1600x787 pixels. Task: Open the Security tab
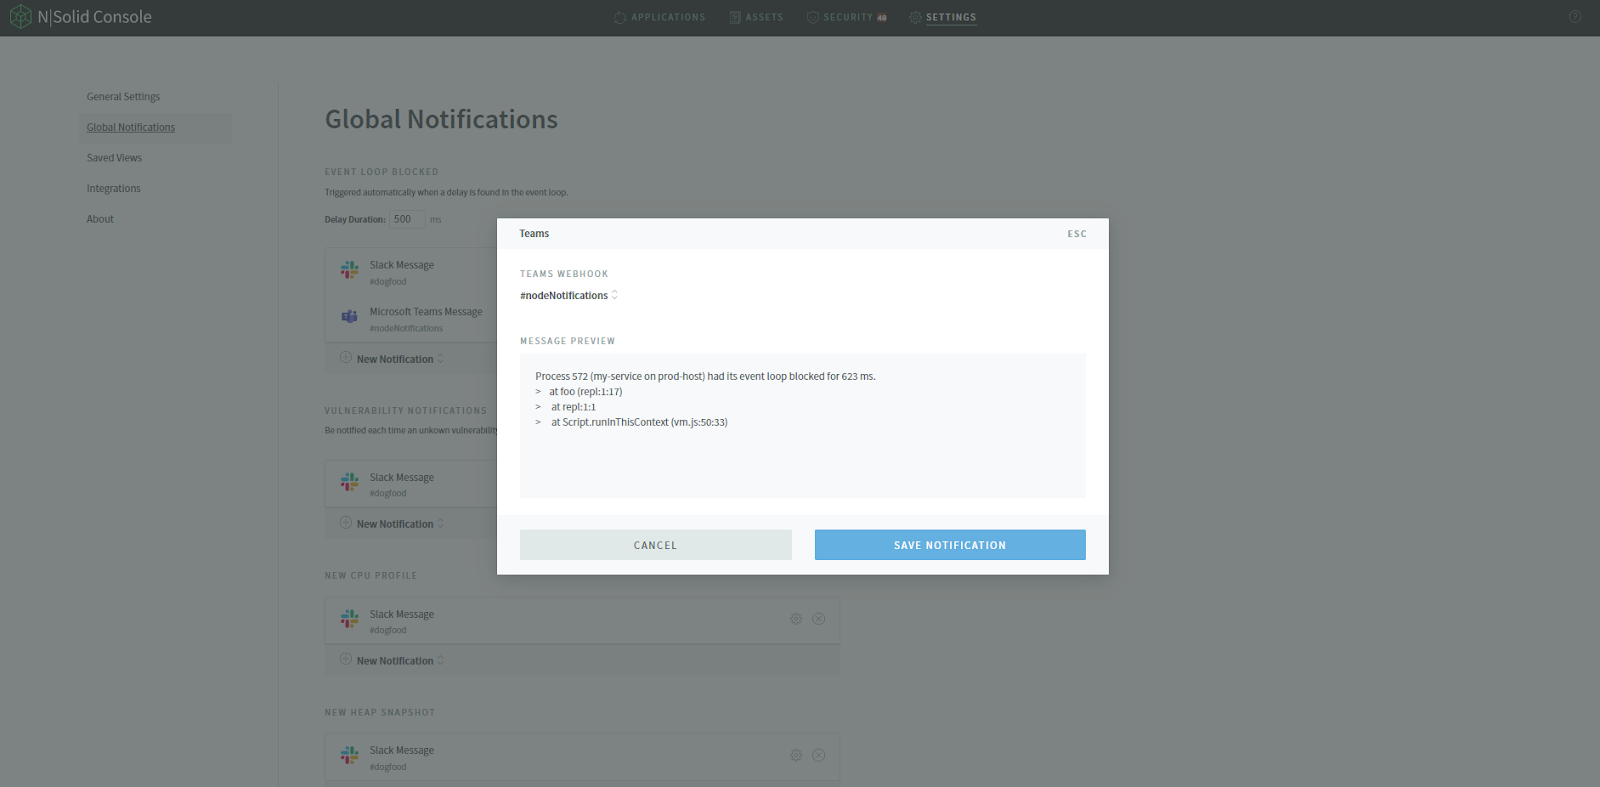click(847, 17)
